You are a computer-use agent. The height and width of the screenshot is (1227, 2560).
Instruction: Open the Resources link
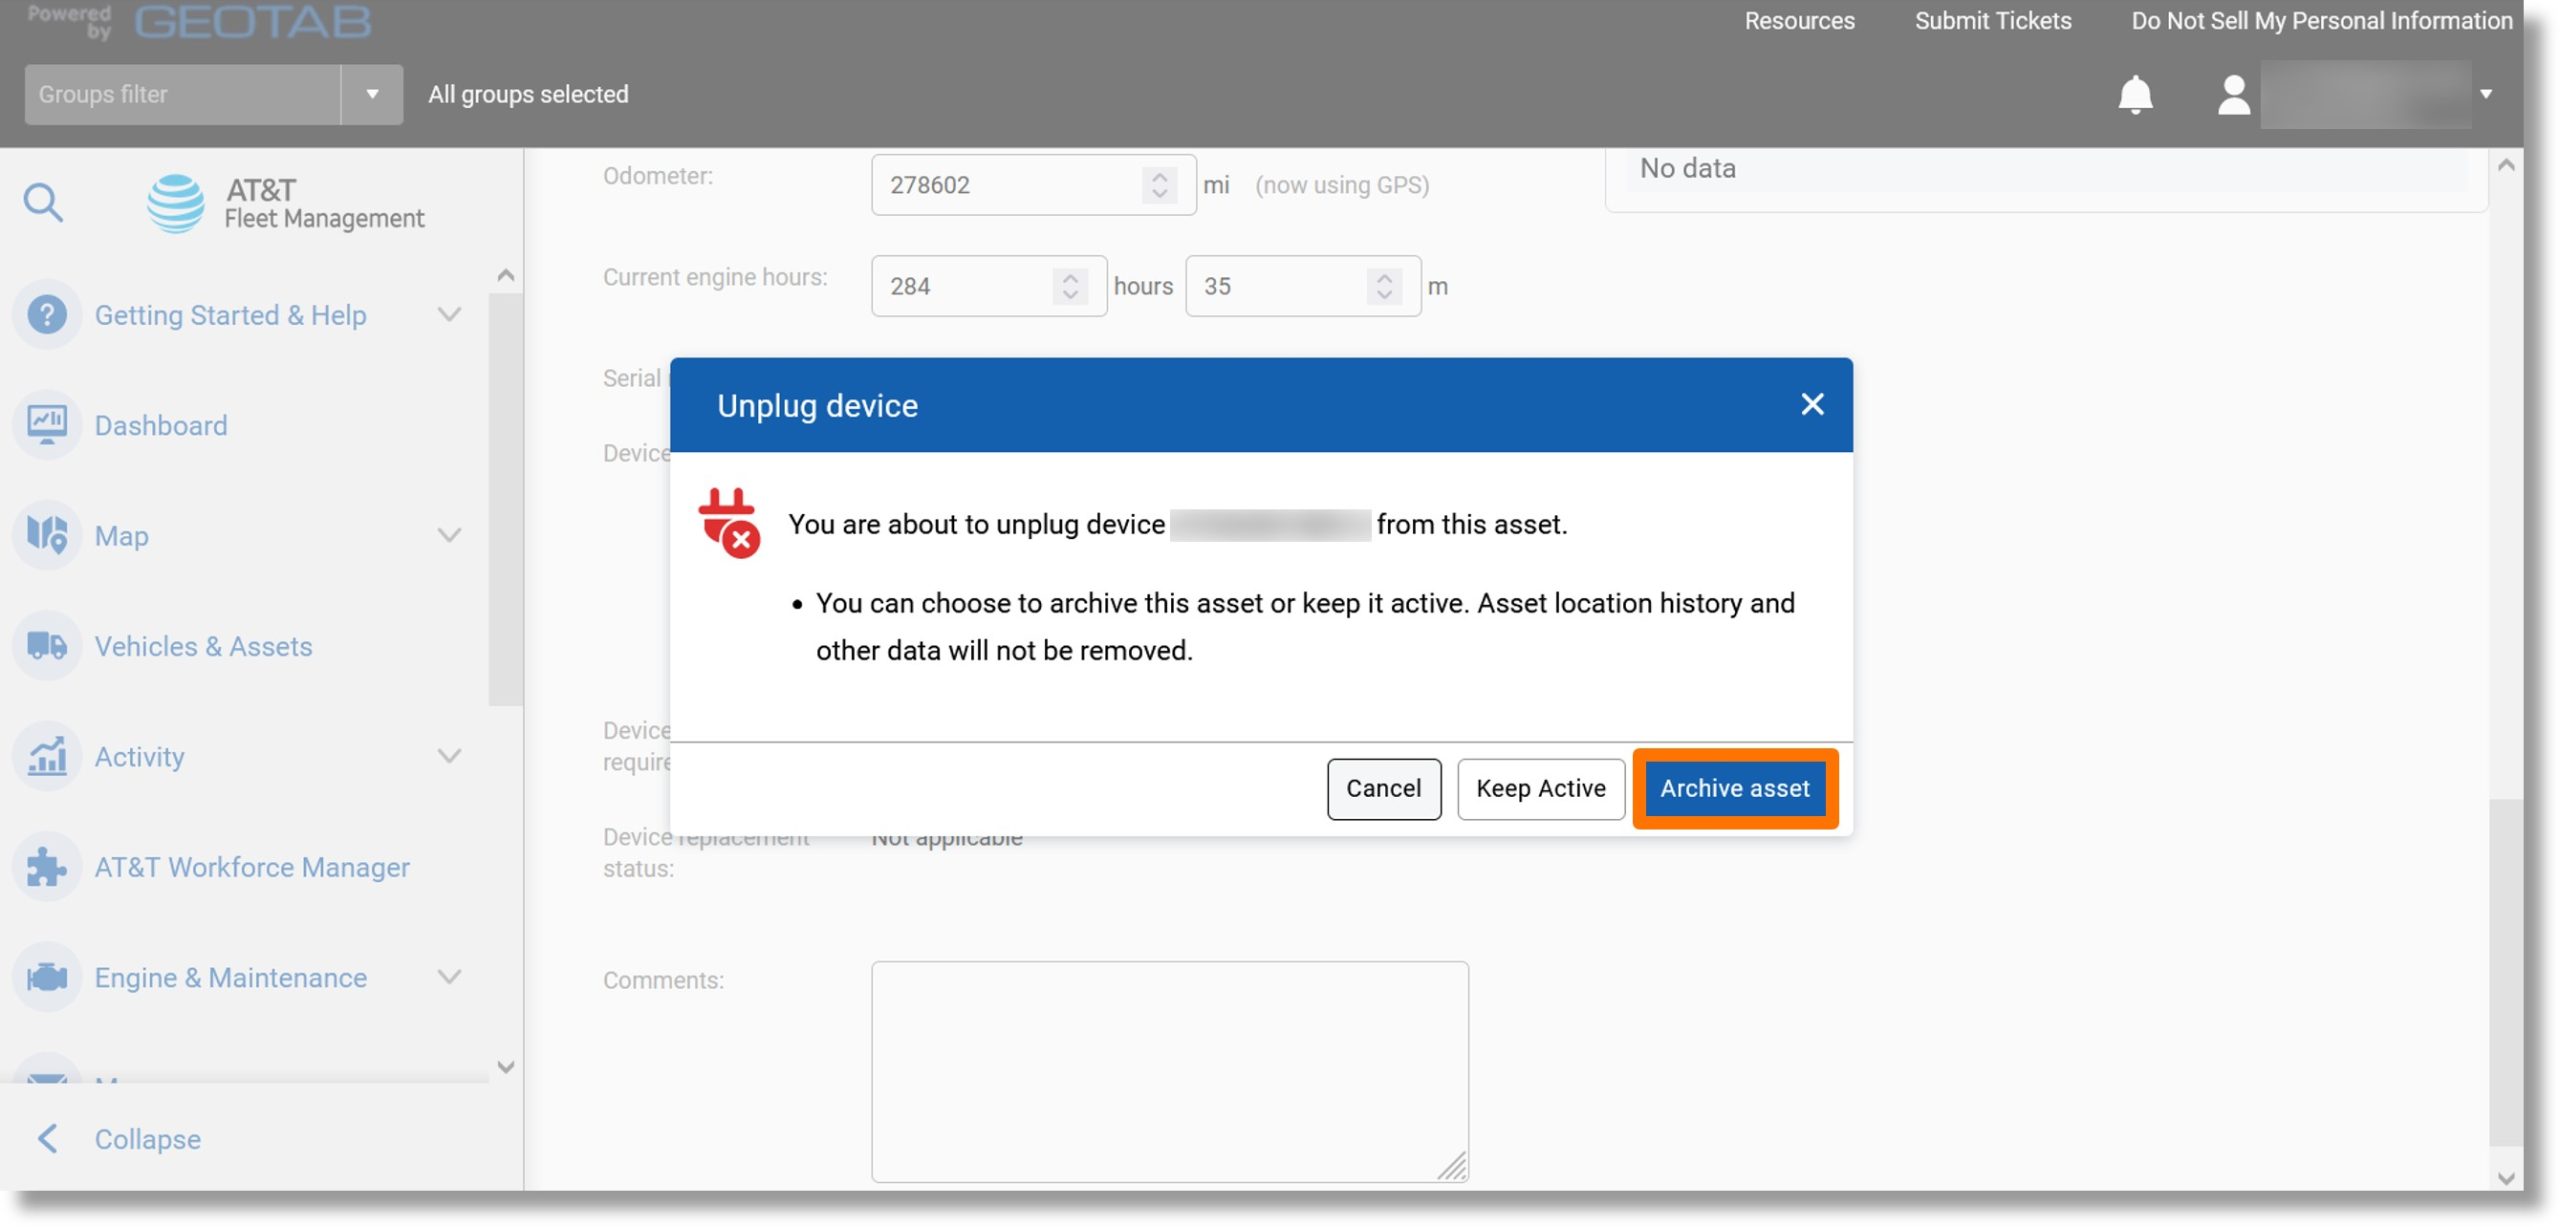[1799, 21]
